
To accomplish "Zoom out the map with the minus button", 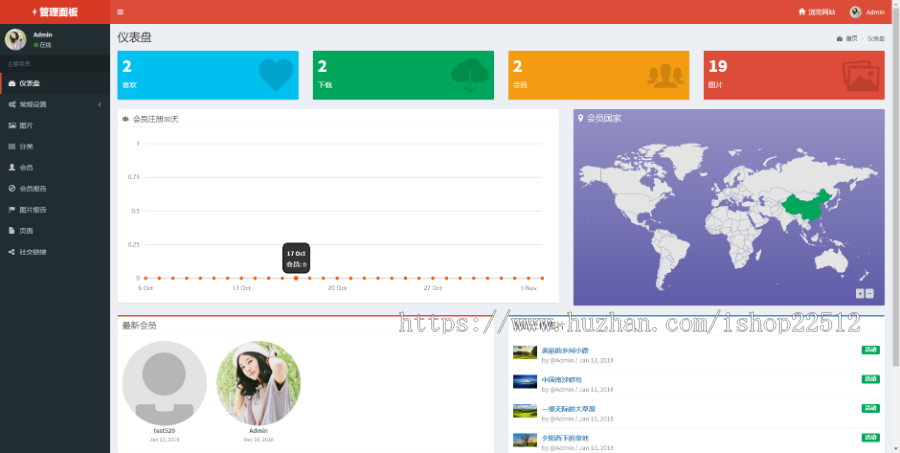I will (870, 293).
